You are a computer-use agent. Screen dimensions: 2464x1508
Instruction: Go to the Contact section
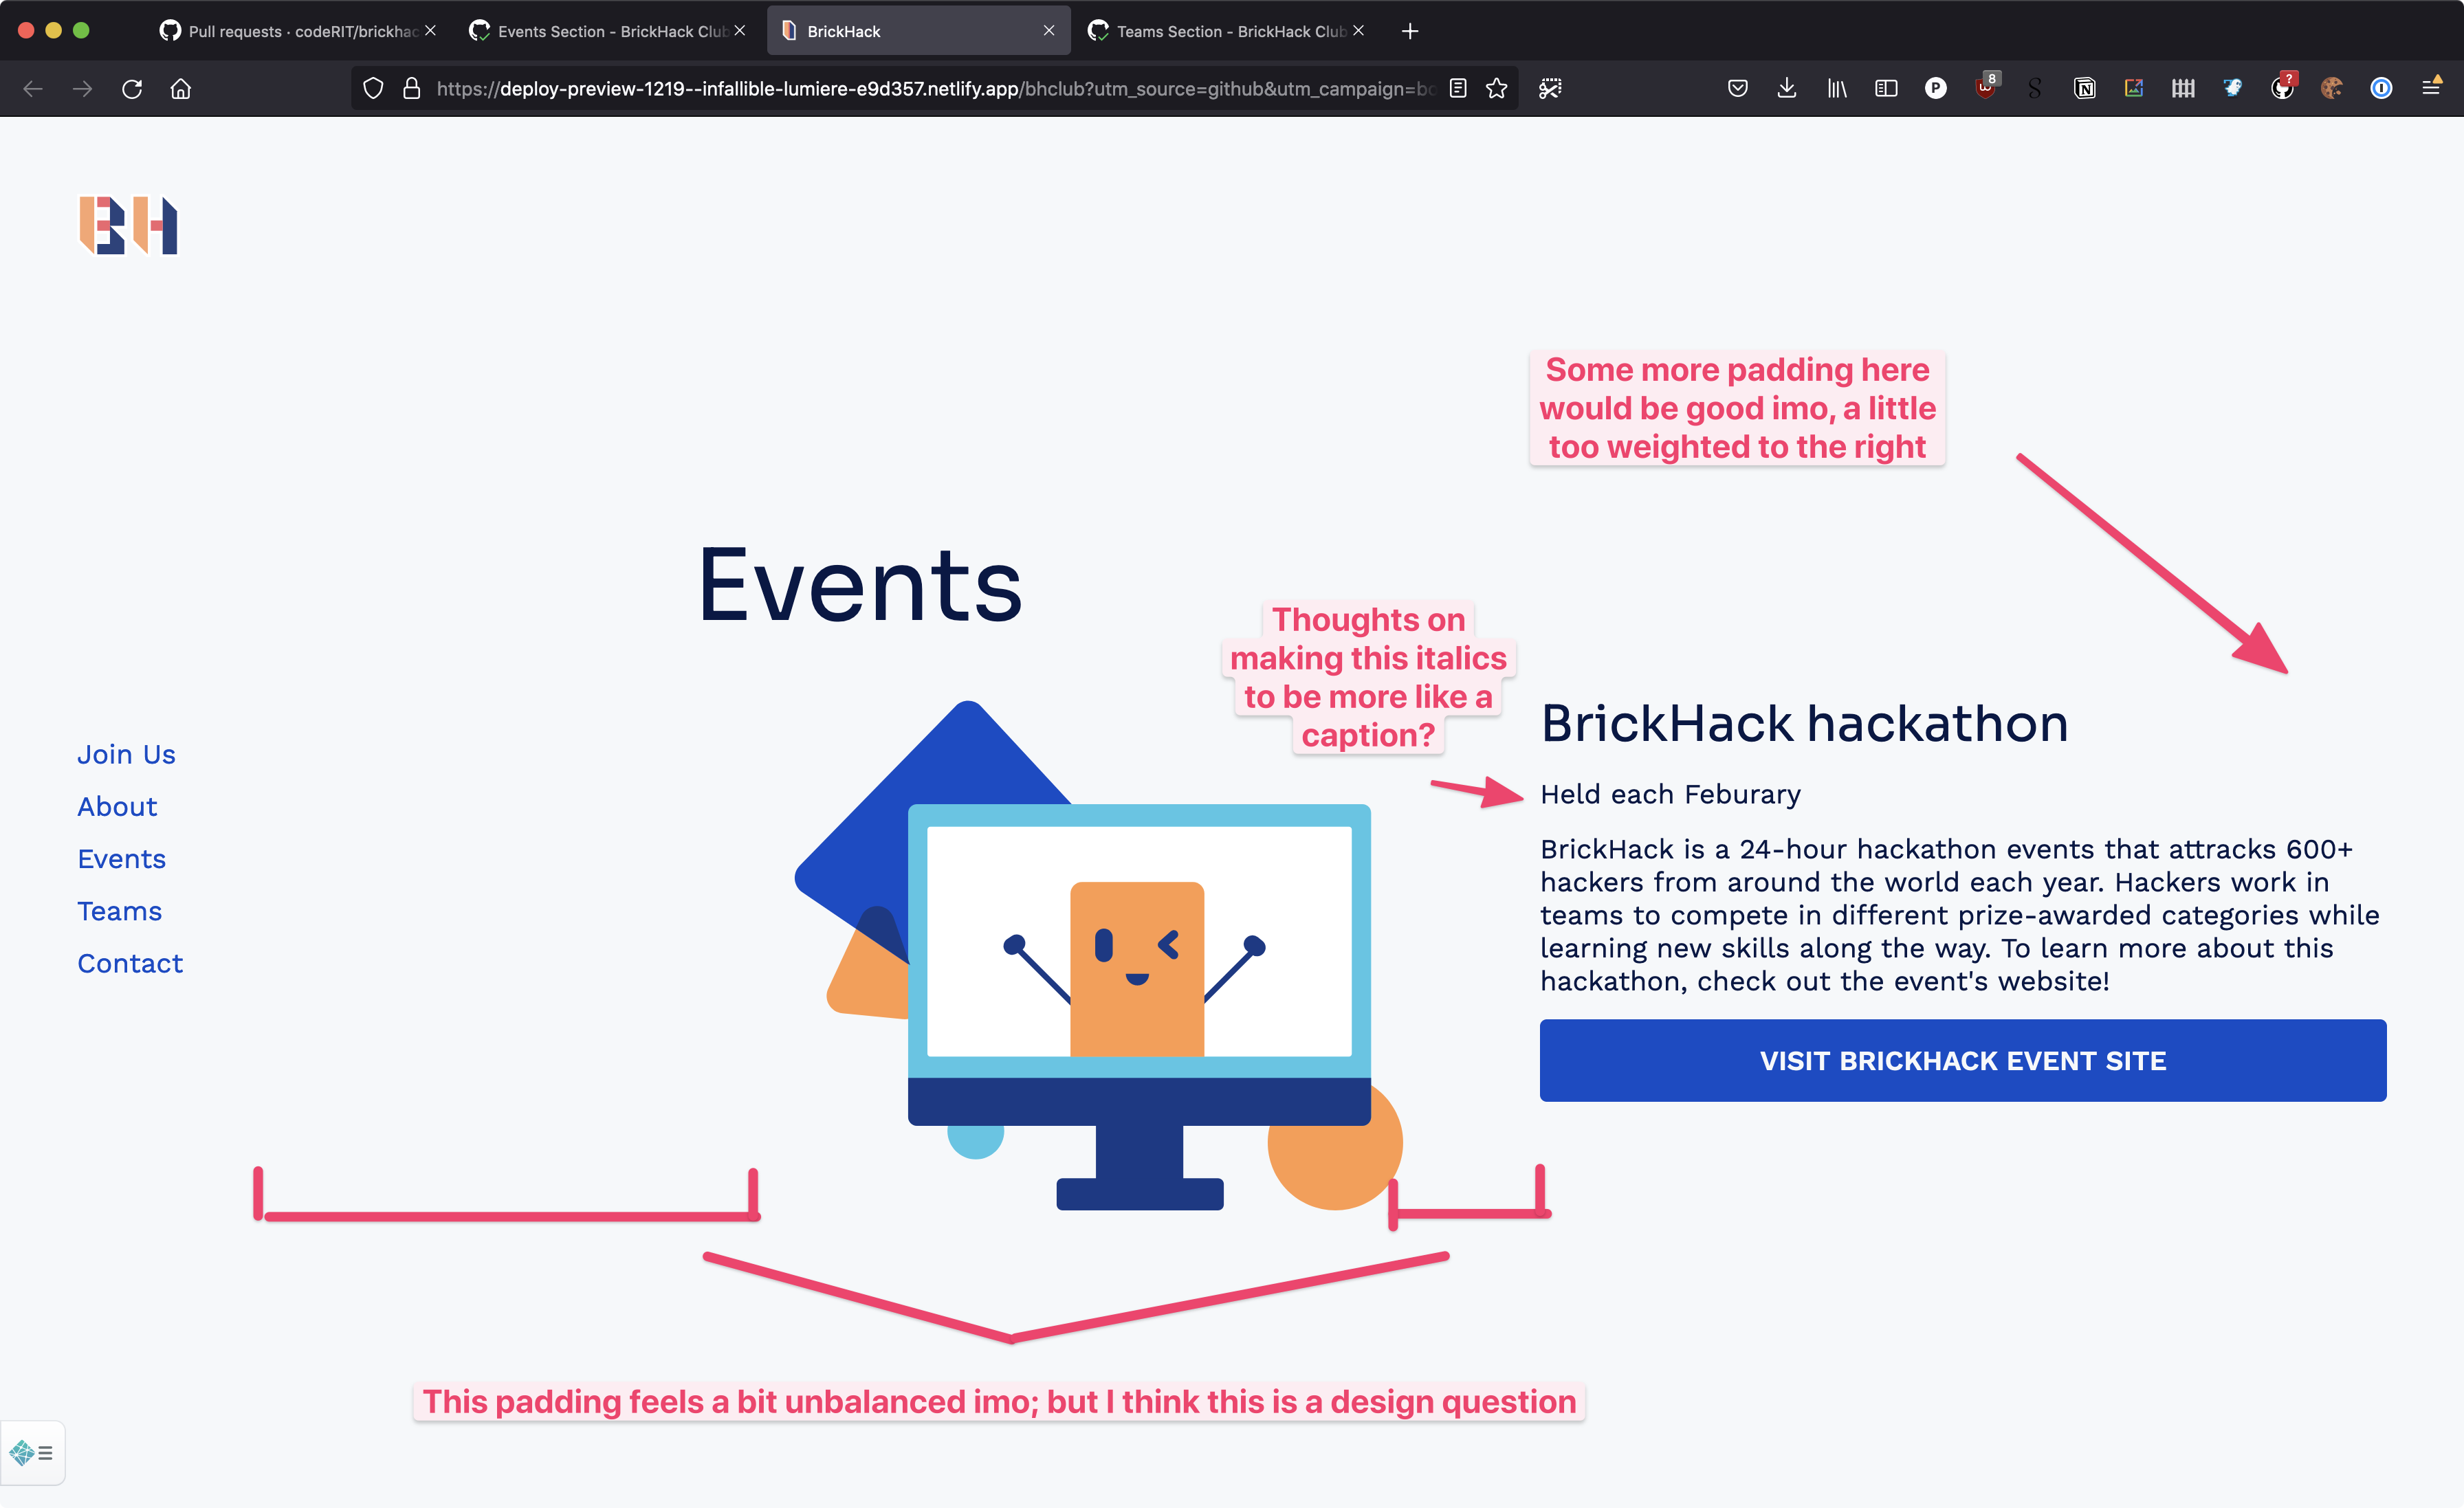click(x=130, y=963)
